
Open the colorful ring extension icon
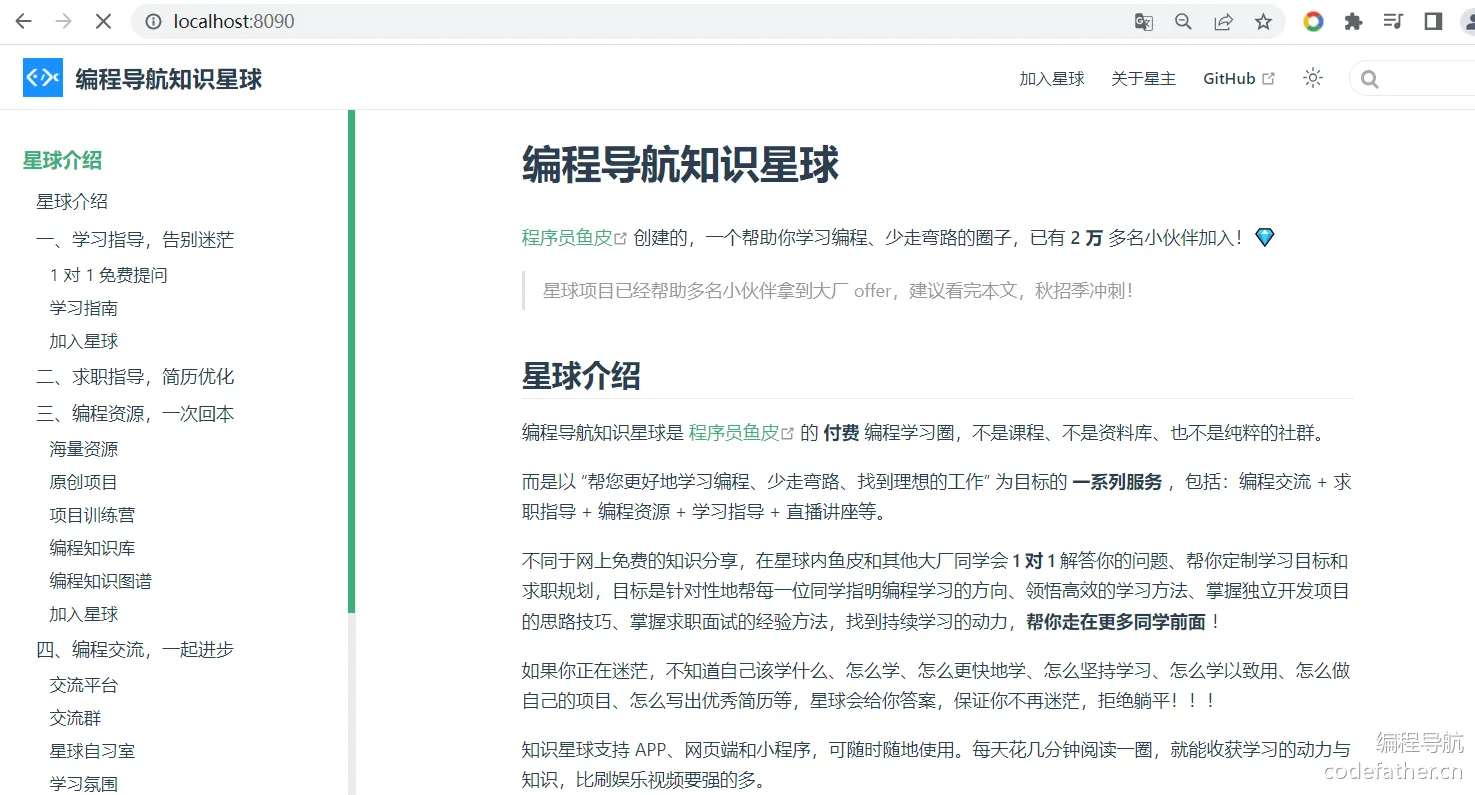point(1313,21)
